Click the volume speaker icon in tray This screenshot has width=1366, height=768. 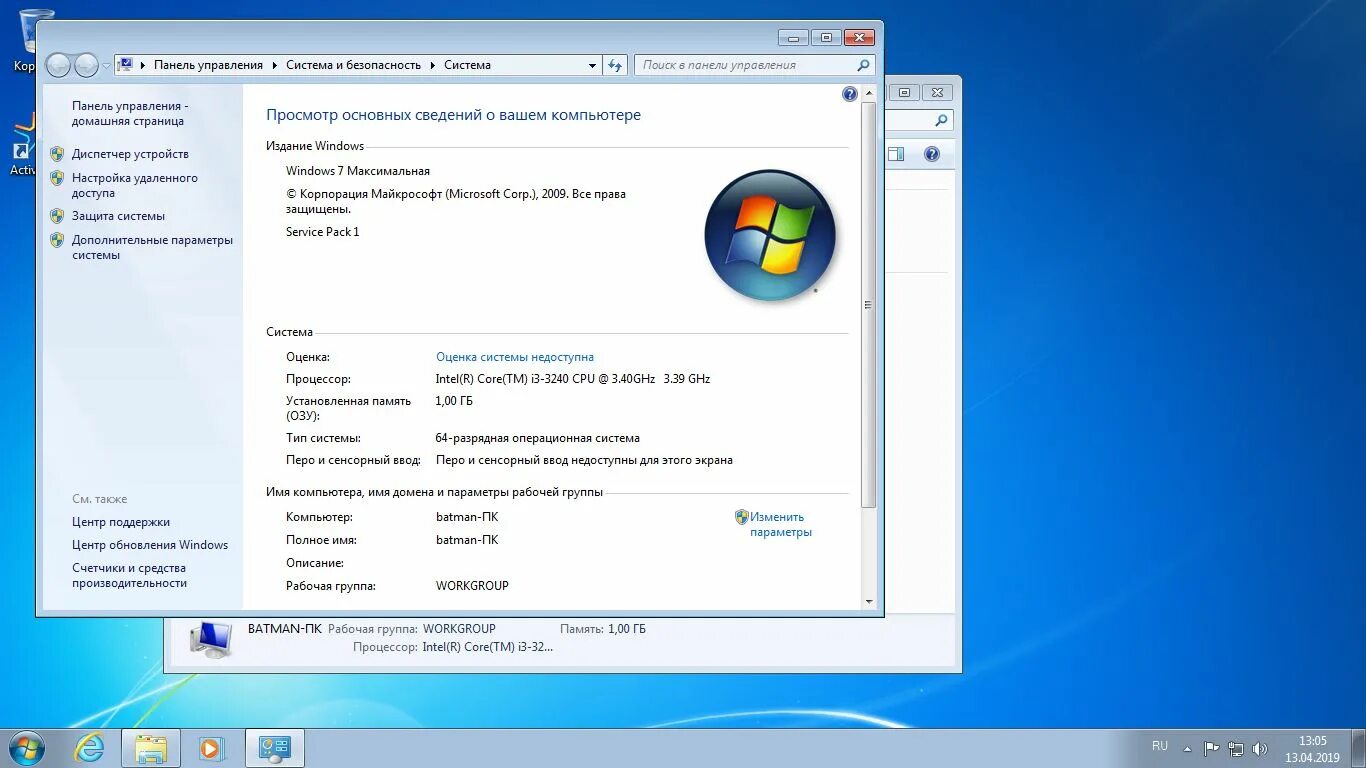point(1260,748)
